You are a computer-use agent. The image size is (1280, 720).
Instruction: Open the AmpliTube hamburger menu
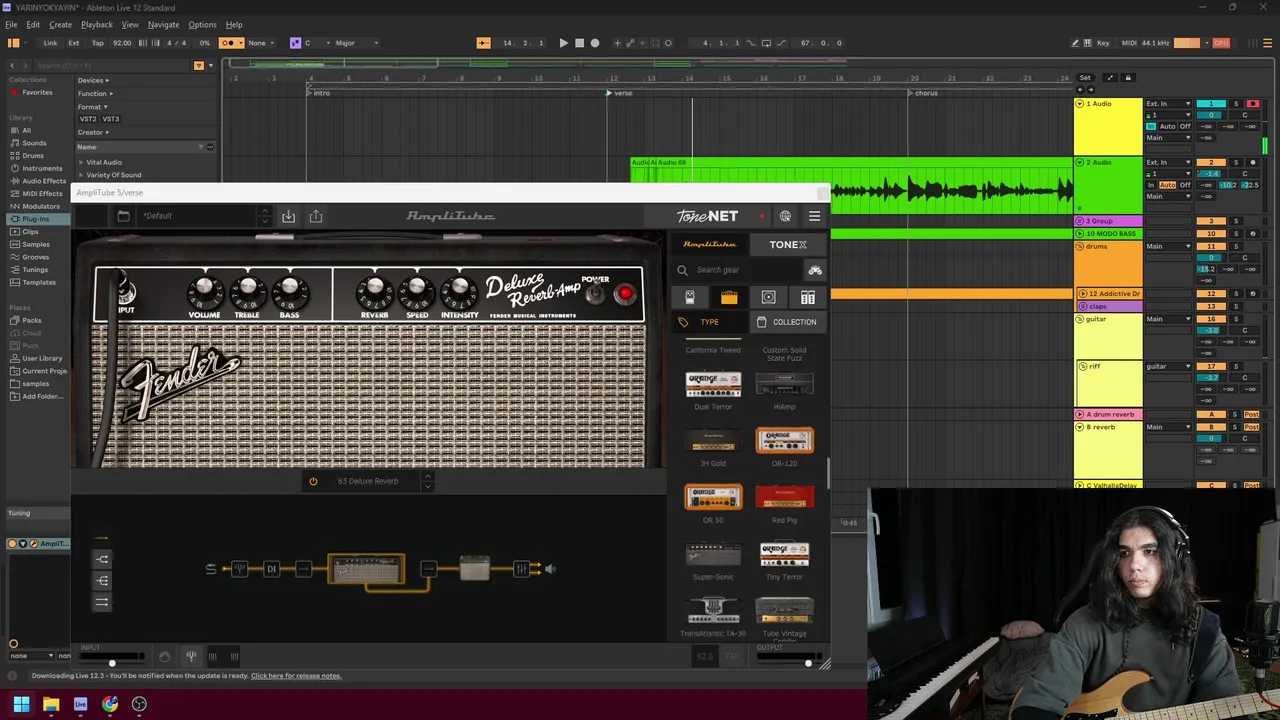click(x=814, y=216)
